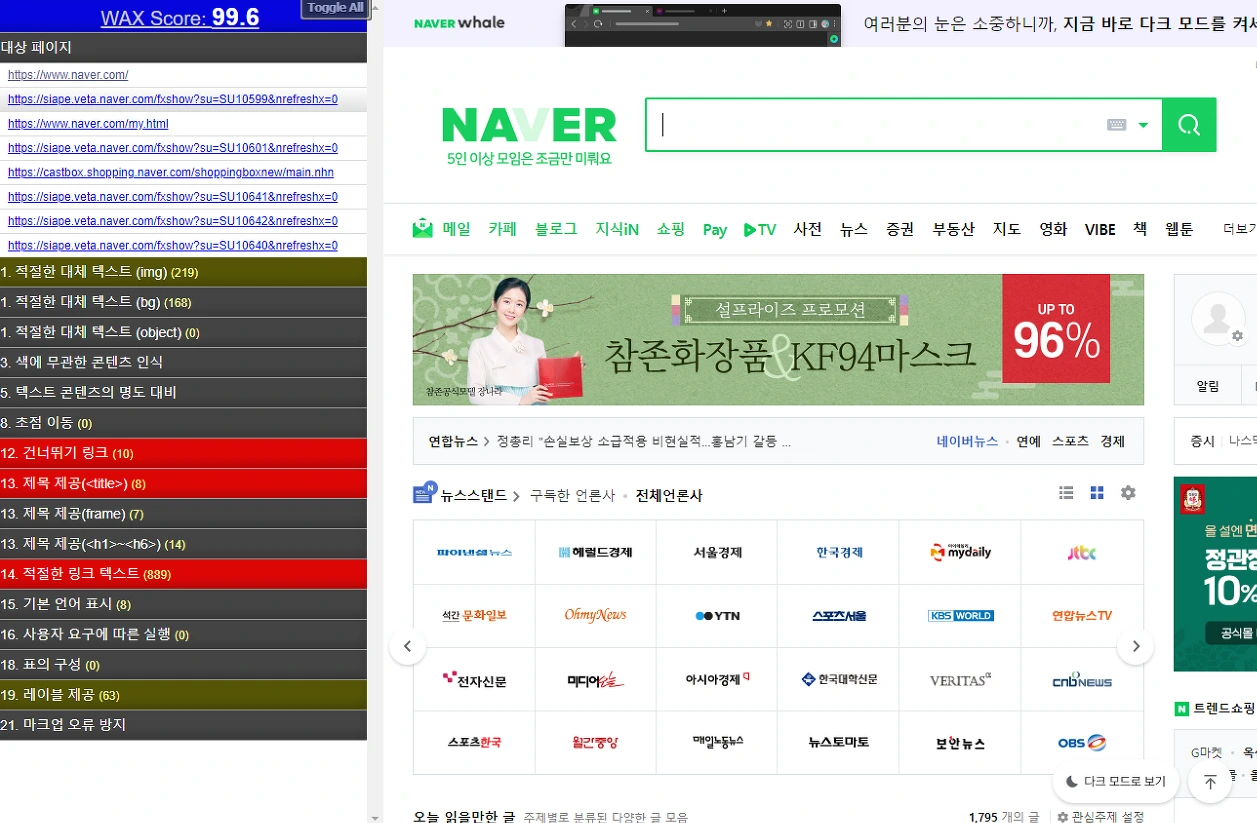Open the naver.com/my.html page link
The height and width of the screenshot is (823, 1257).
click(88, 124)
